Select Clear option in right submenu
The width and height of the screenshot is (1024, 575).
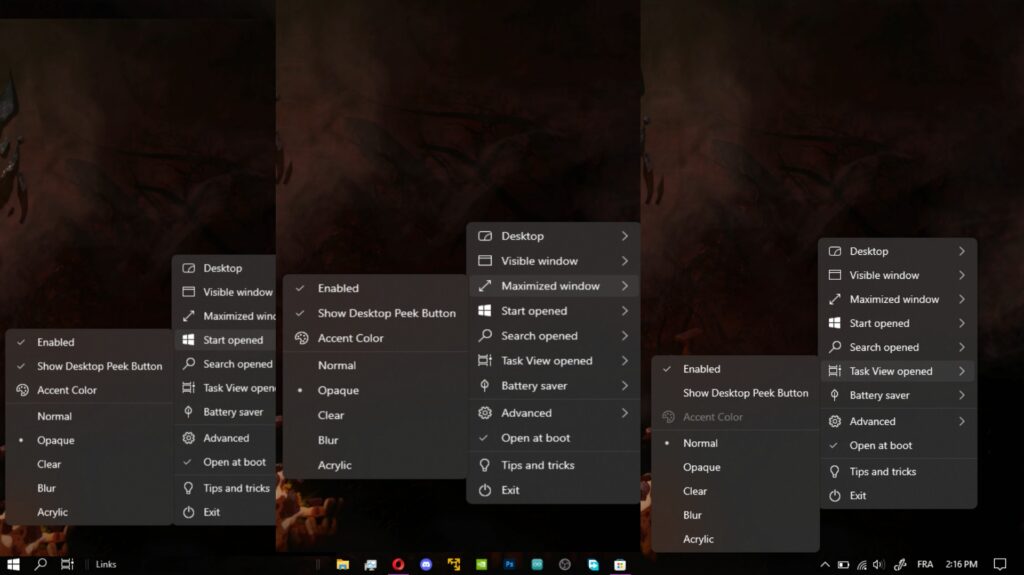pyautogui.click(x=735, y=491)
